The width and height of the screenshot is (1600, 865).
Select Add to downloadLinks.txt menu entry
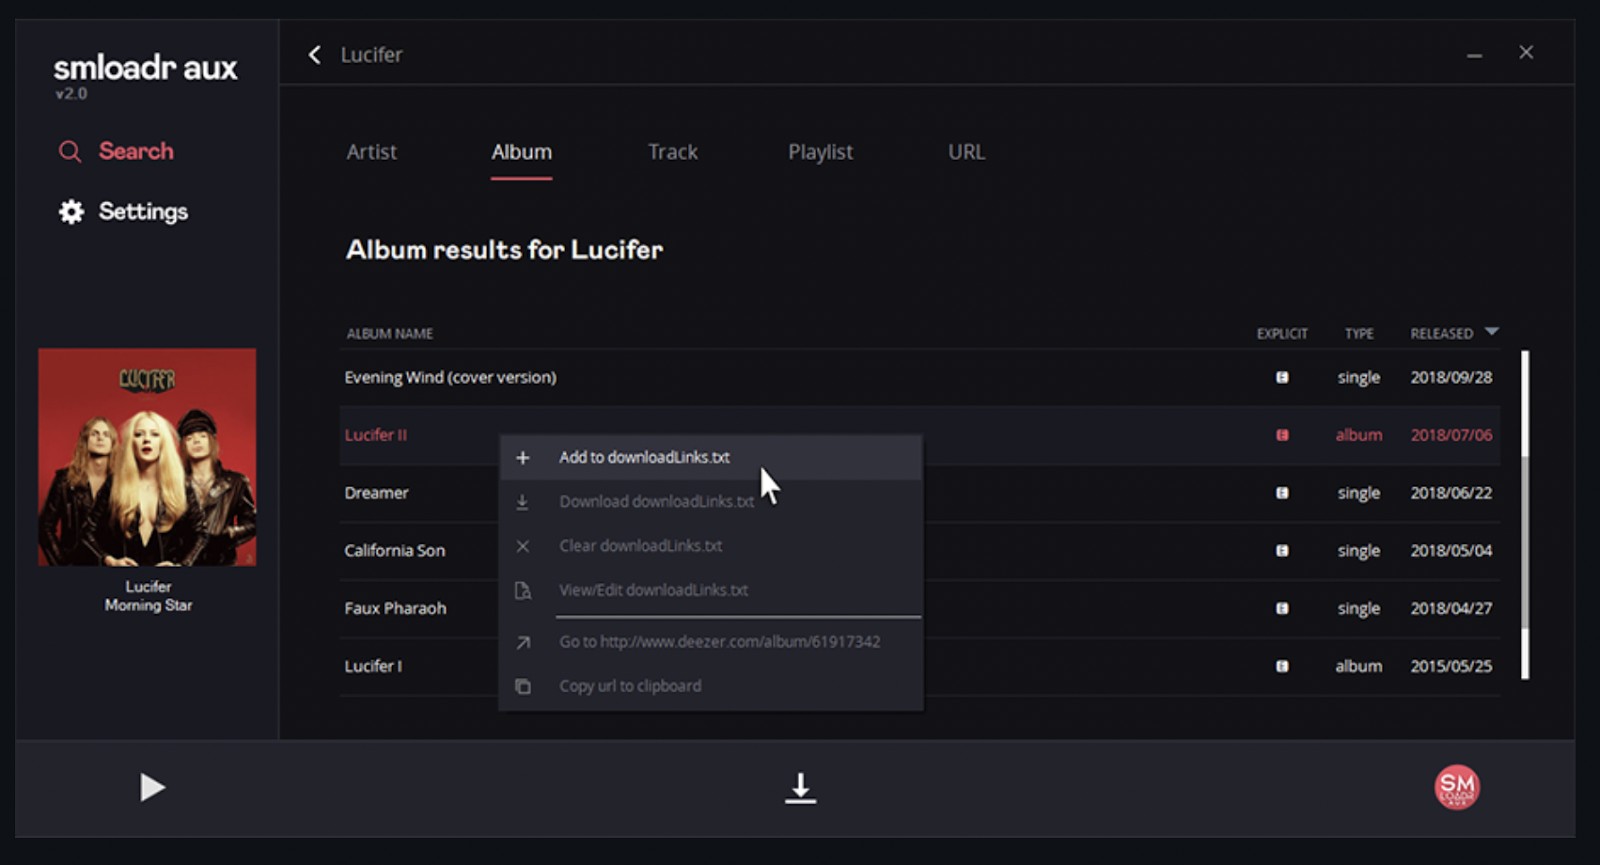click(x=710, y=457)
